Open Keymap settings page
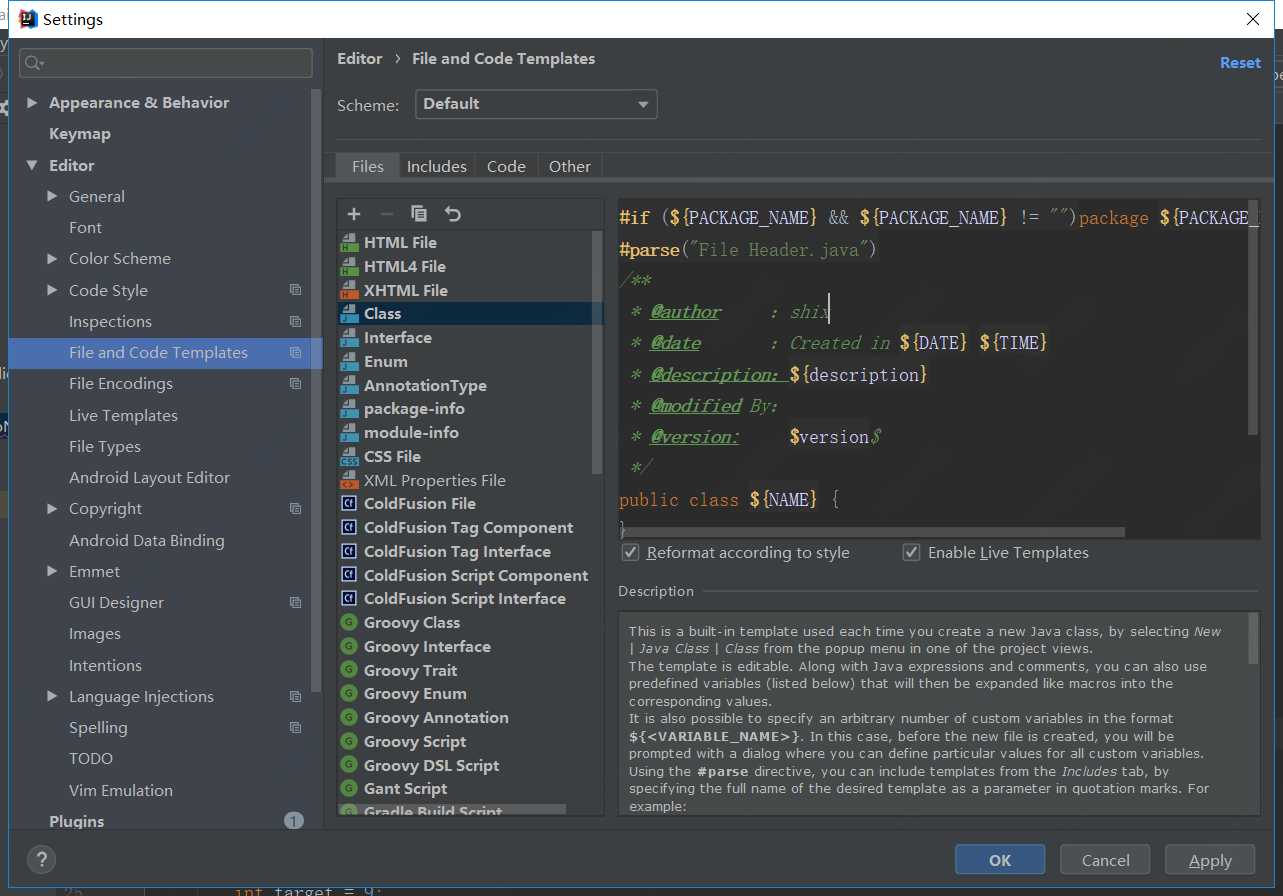The image size is (1283, 896). click(80, 134)
